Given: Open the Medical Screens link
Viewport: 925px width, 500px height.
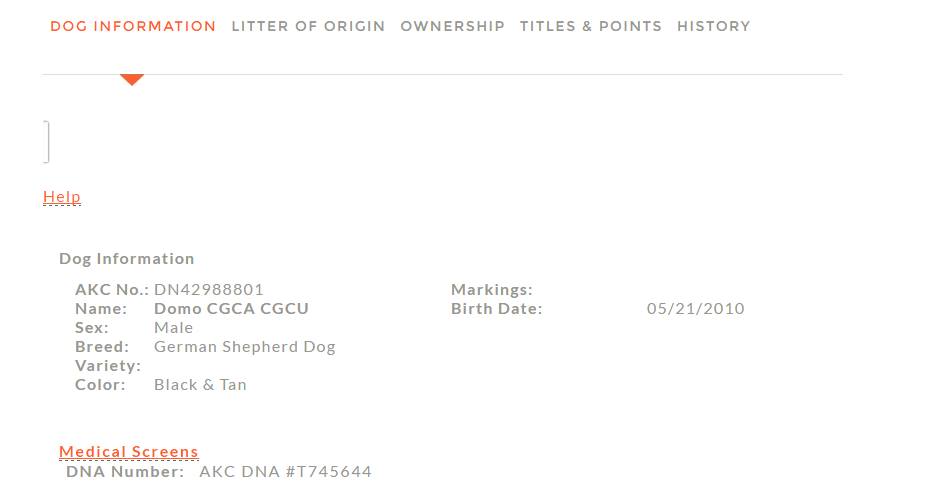Looking at the screenshot, I should point(129,452).
